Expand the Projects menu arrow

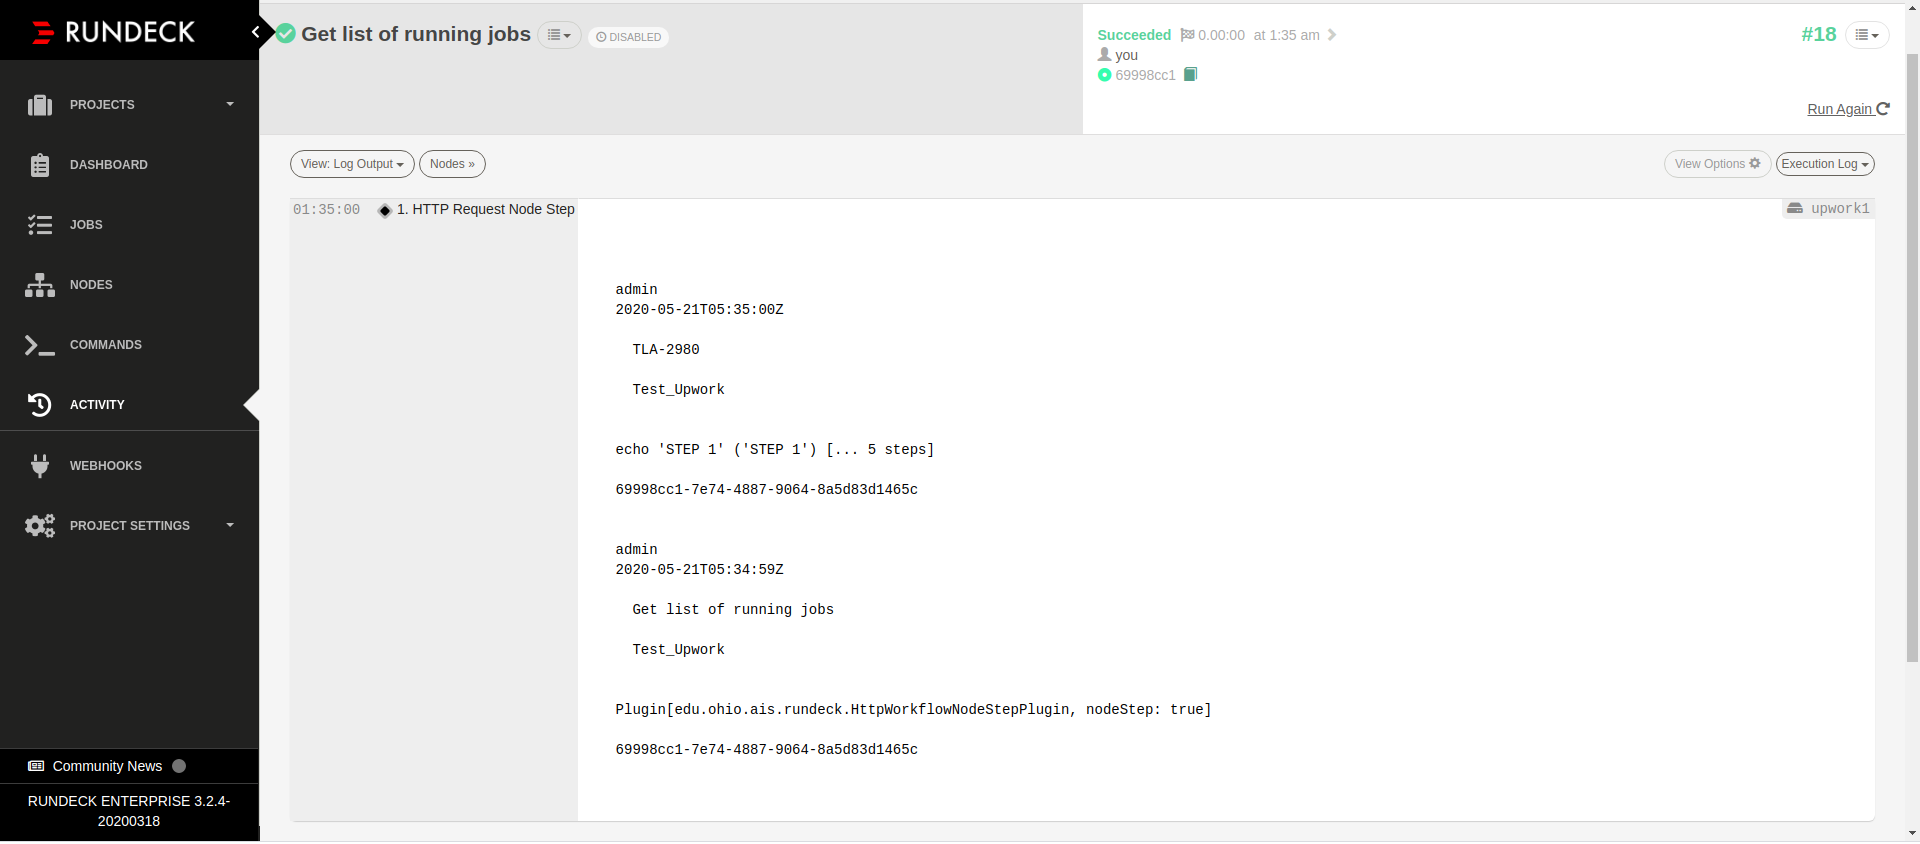(230, 104)
